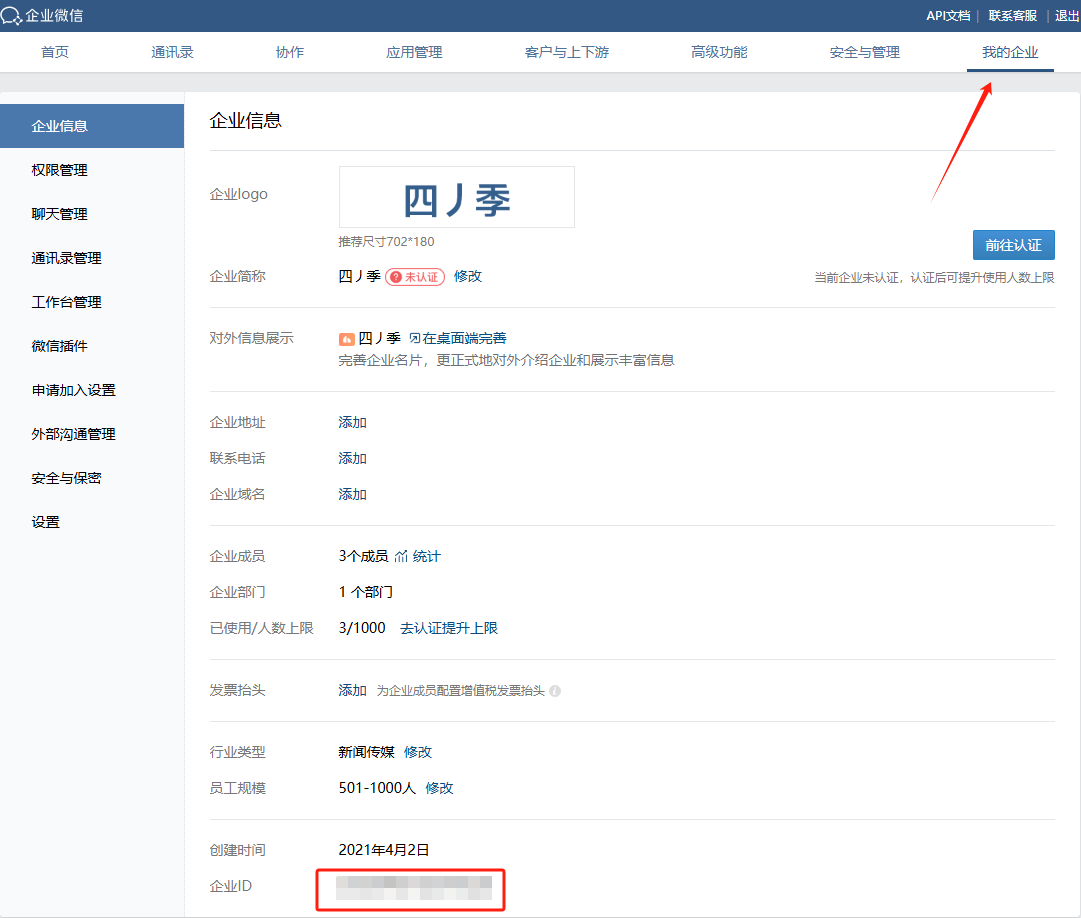
Task: Select 权限管理 in the sidebar
Action: 60,170
